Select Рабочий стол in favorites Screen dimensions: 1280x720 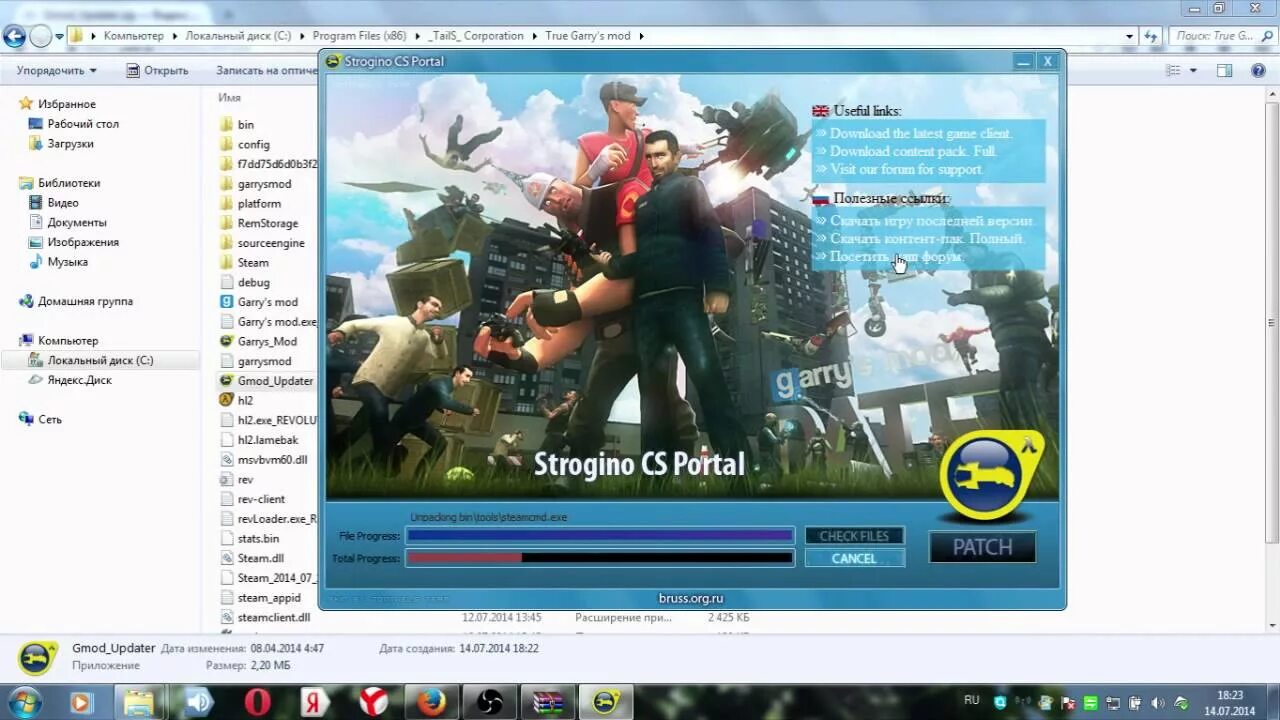(83, 124)
